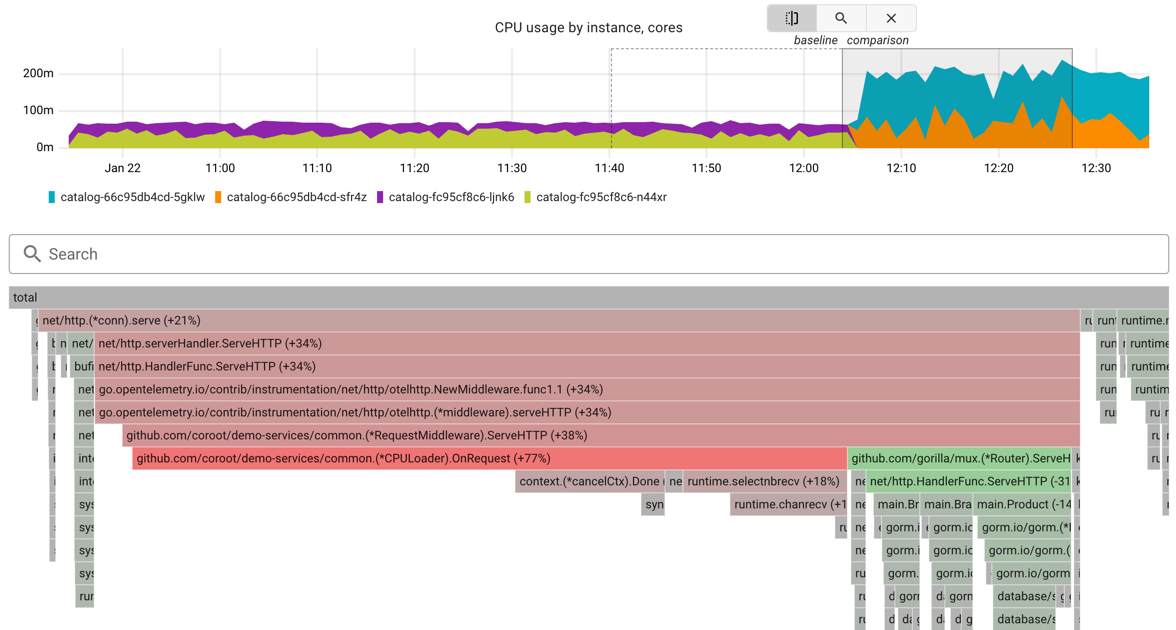The height and width of the screenshot is (630, 1176).
Task: Click legend label catalog-66c95db4cd-5gklw
Action: 133,197
